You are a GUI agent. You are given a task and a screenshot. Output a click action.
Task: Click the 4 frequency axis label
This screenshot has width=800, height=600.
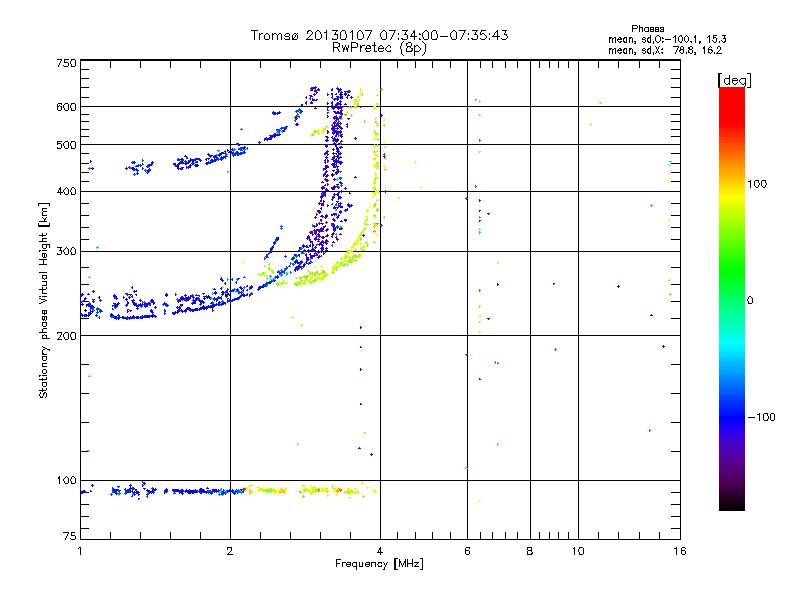[x=380, y=551]
